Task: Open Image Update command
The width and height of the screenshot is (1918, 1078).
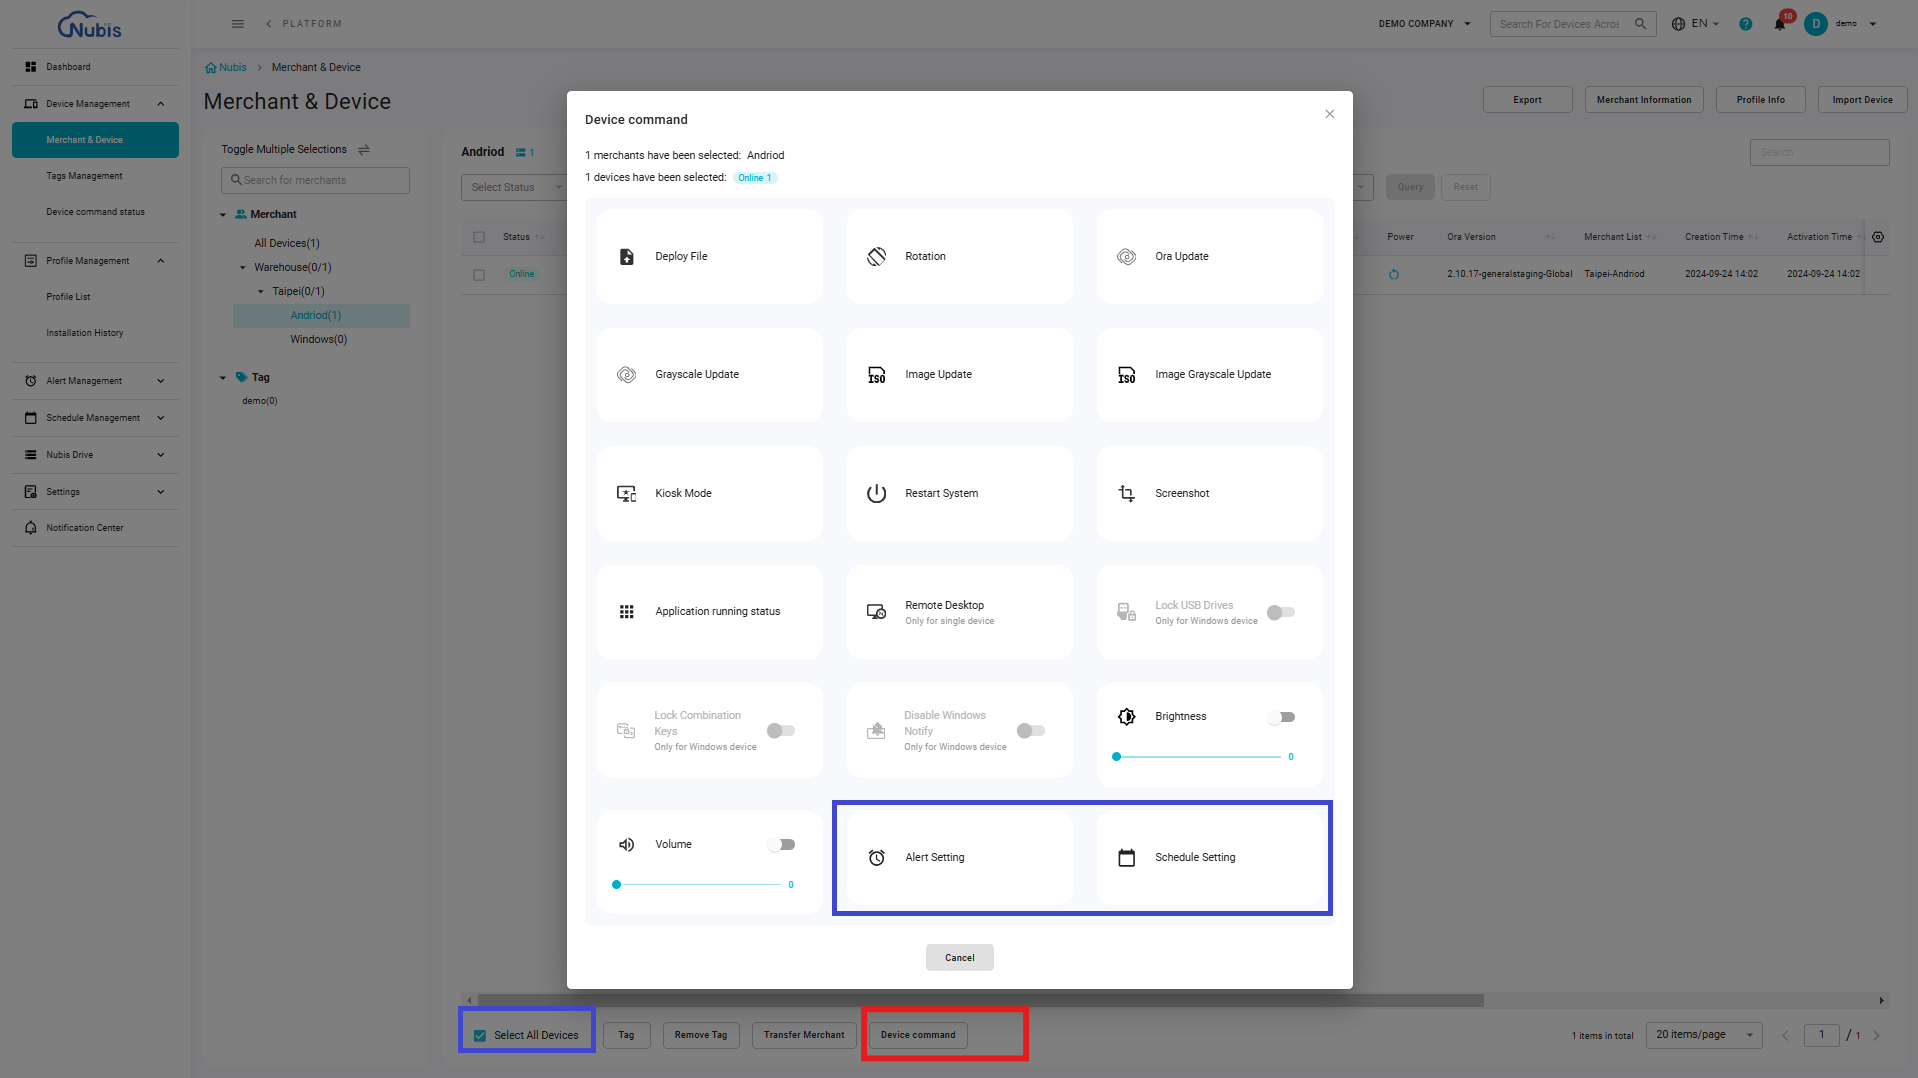Action: [x=959, y=374]
